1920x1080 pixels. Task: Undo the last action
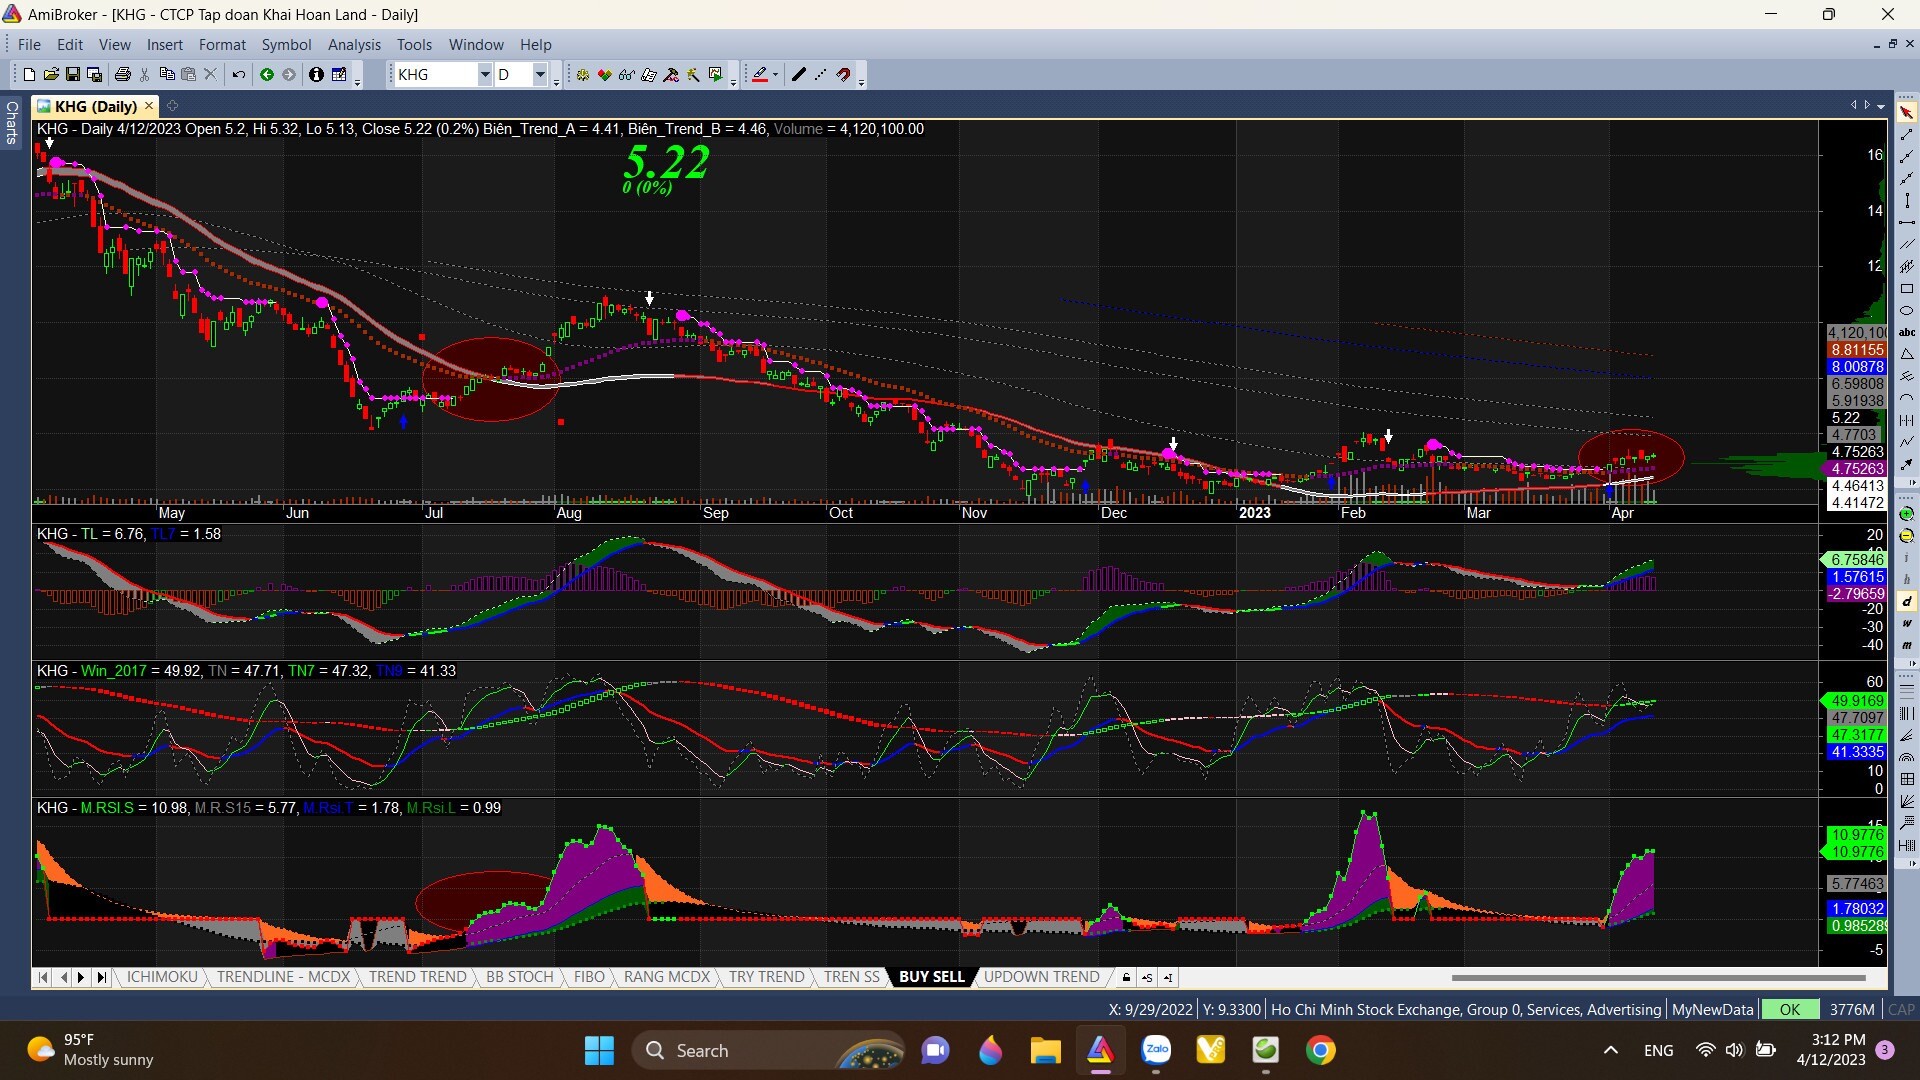click(238, 75)
